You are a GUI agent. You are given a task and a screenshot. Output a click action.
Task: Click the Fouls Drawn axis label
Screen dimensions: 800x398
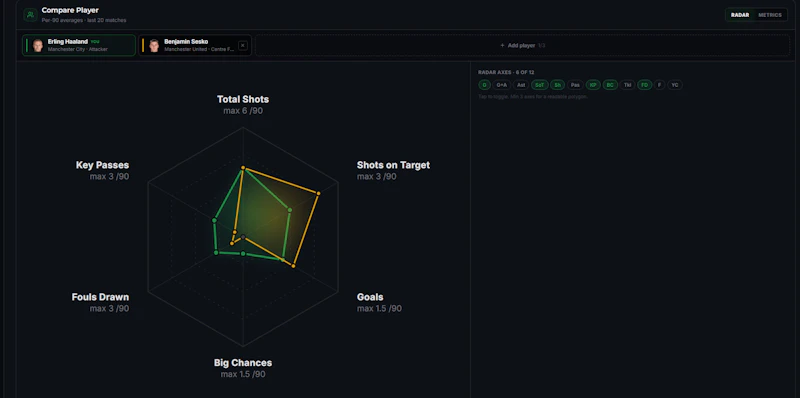coord(101,297)
